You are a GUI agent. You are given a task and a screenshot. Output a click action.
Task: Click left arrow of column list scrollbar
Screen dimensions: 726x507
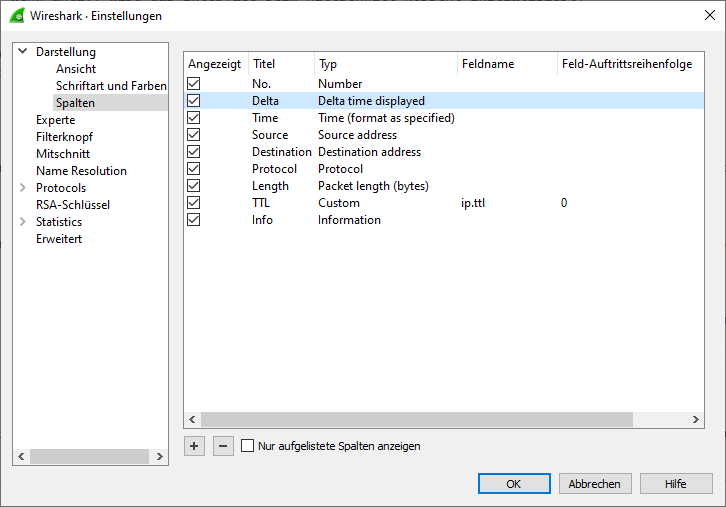[x=192, y=419]
